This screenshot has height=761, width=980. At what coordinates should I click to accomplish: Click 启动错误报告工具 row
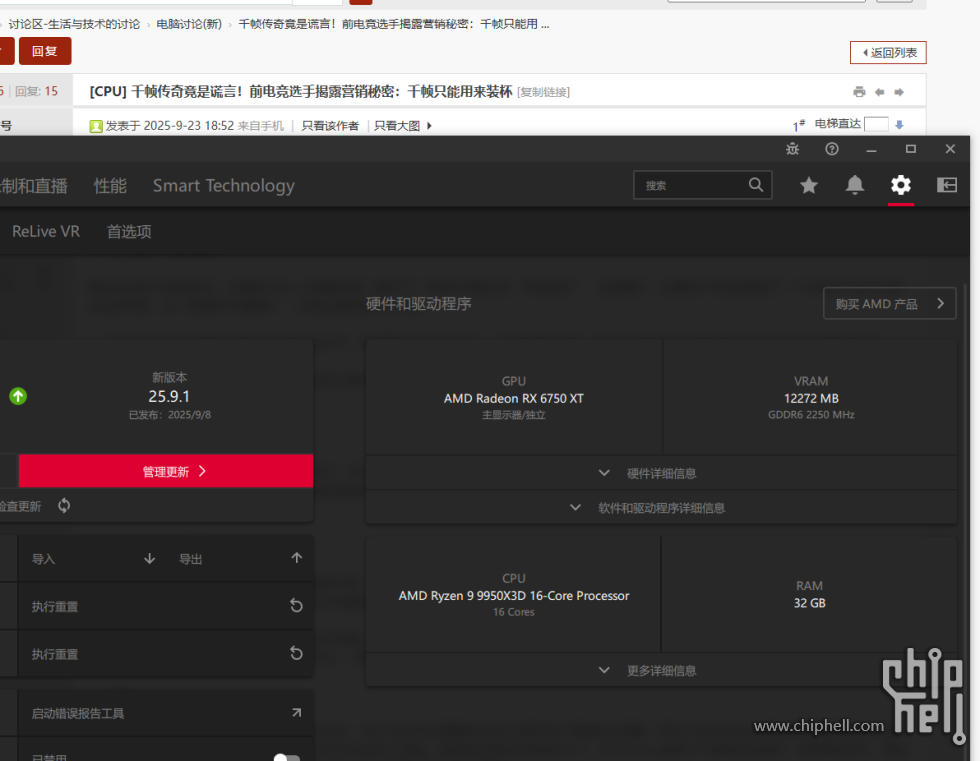pos(166,713)
